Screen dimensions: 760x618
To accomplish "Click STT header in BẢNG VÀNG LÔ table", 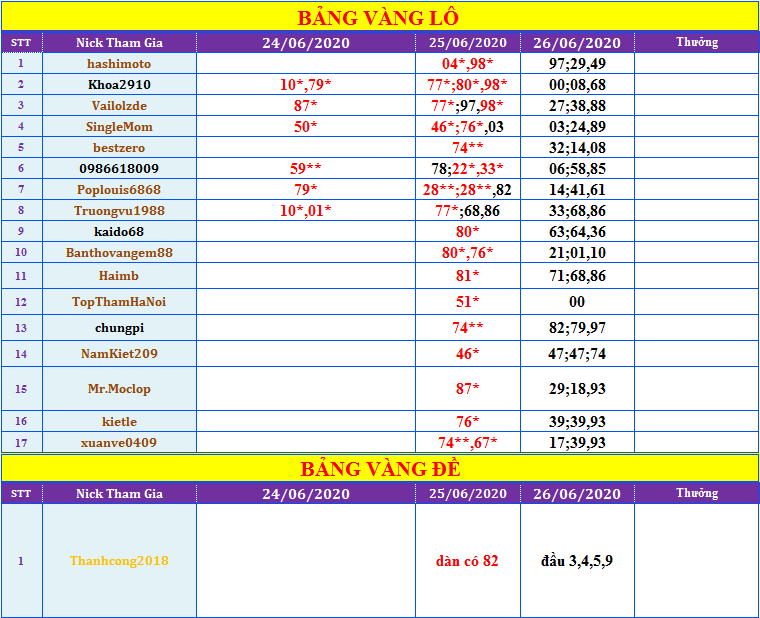I will pyautogui.click(x=21, y=43).
